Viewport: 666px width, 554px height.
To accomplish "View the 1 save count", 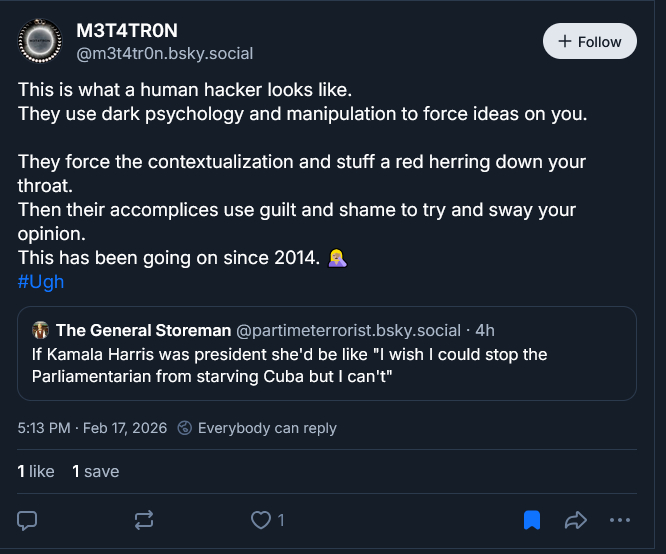I will 95,471.
